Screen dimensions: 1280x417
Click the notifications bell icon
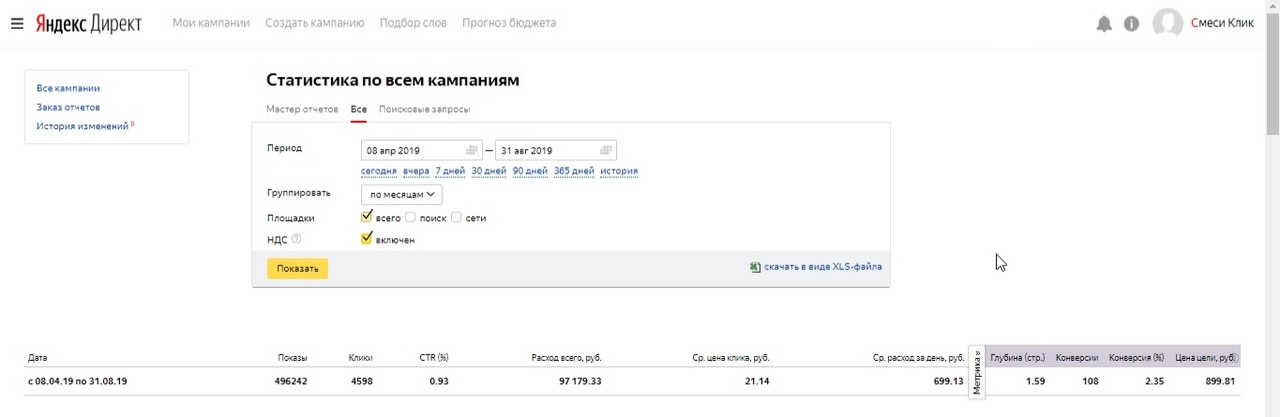[x=1104, y=24]
